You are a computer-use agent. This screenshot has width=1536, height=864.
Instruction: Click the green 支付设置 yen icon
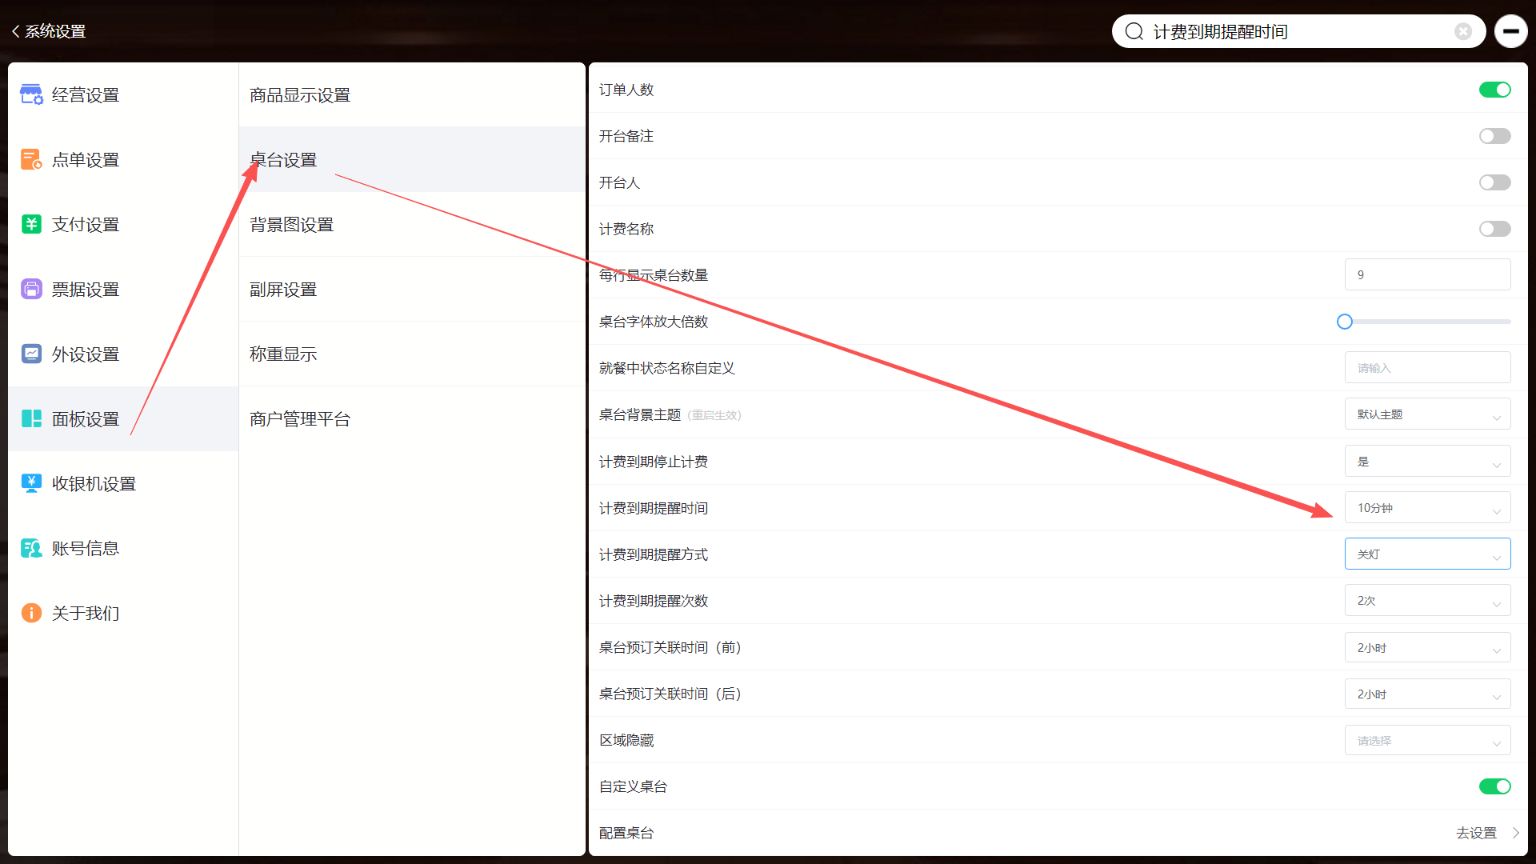(32, 224)
